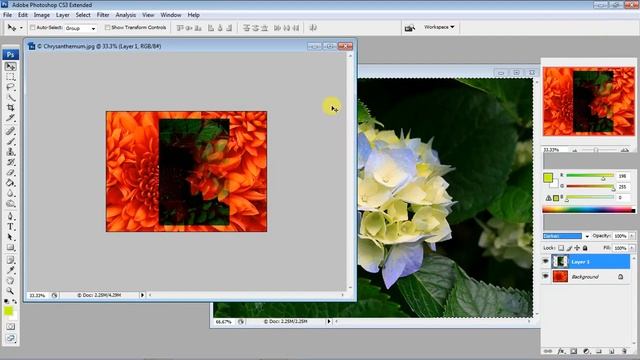
Task: Open the File menu
Action: coord(7,15)
